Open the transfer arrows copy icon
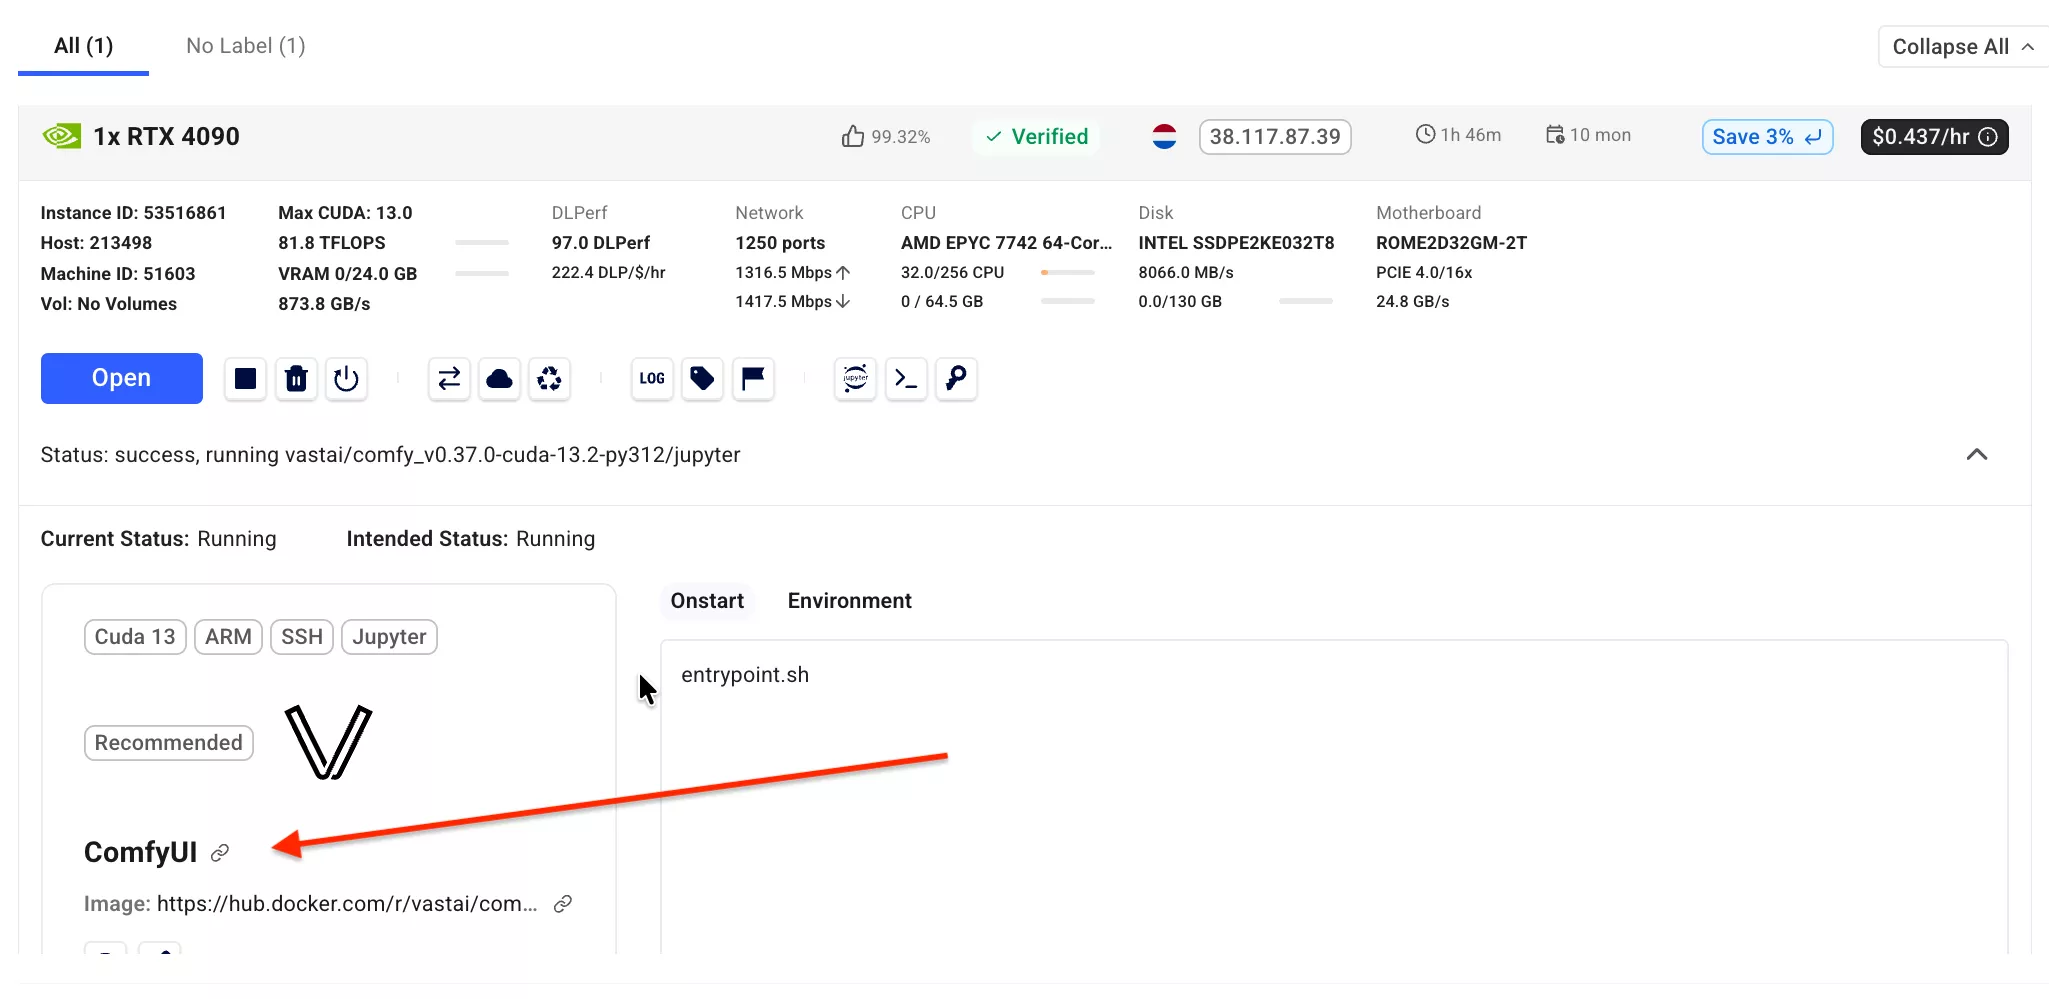The height and width of the screenshot is (999, 2049). 449,379
